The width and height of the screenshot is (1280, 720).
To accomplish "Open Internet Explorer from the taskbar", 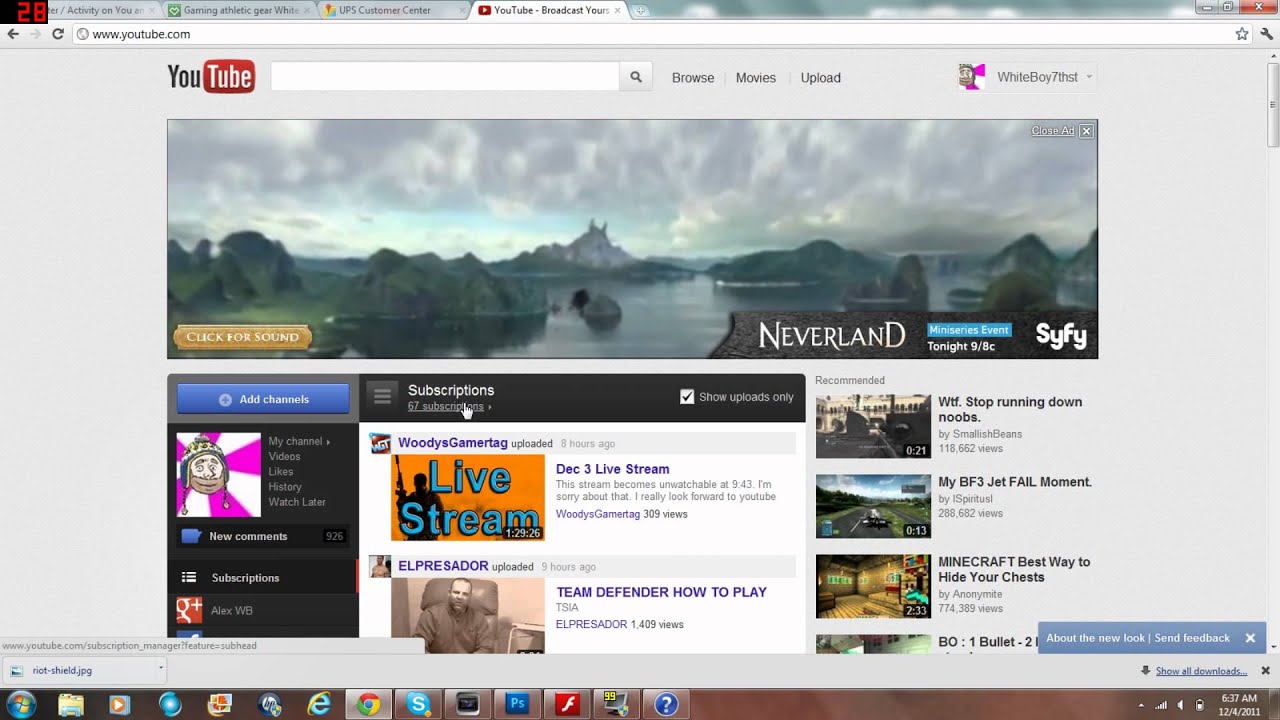I will click(319, 704).
